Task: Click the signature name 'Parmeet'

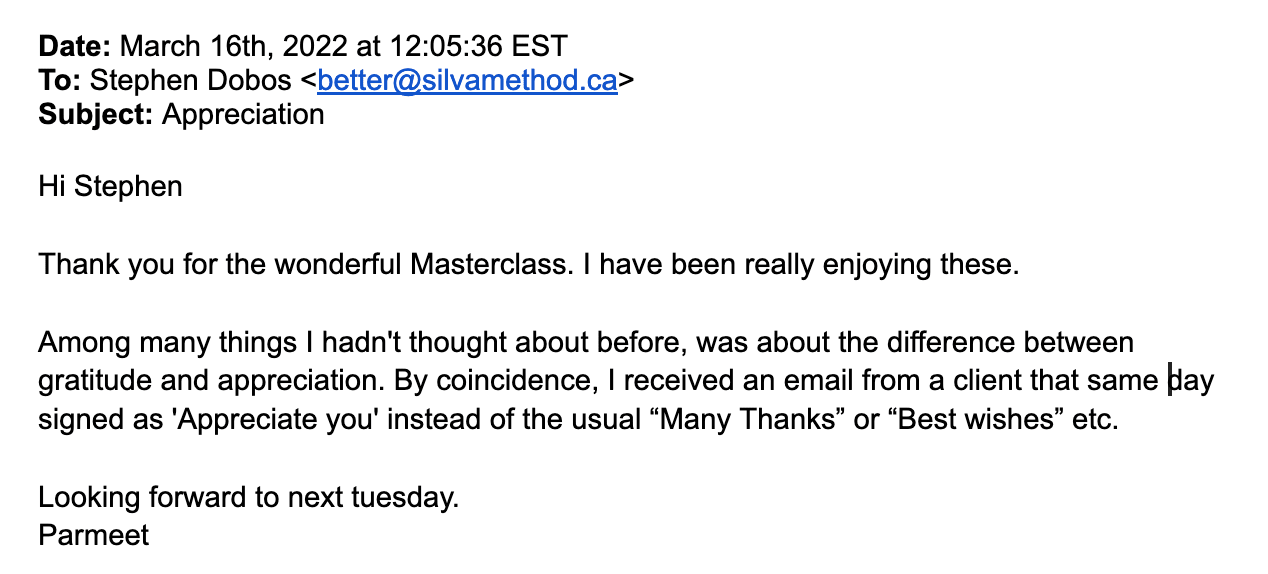Action: tap(94, 534)
